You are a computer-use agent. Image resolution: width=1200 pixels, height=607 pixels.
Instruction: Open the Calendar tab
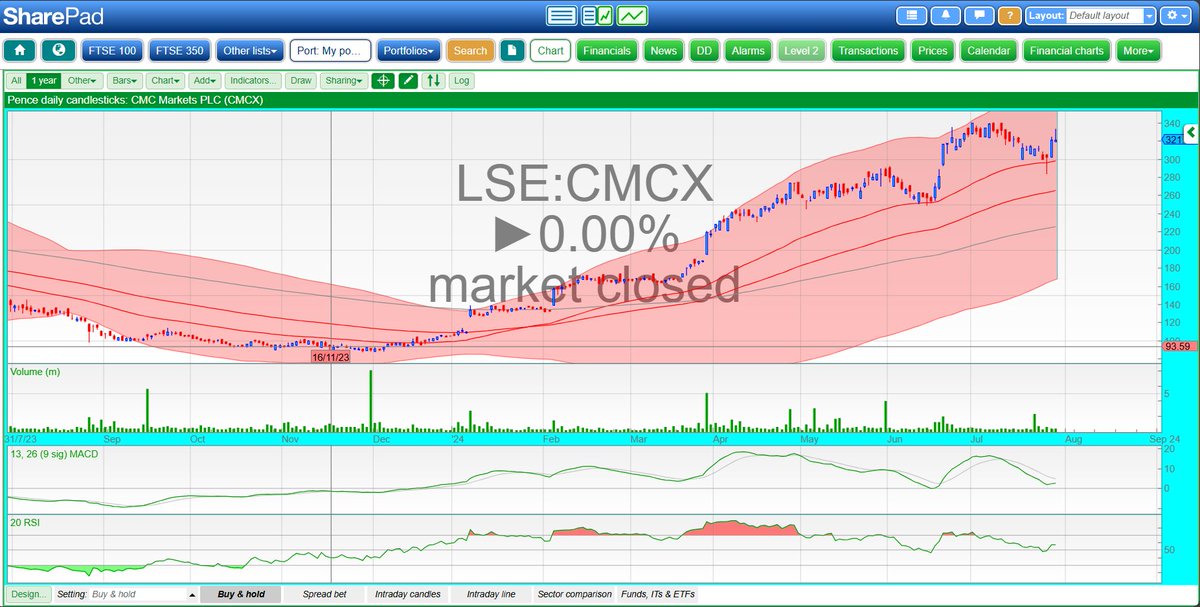988,50
